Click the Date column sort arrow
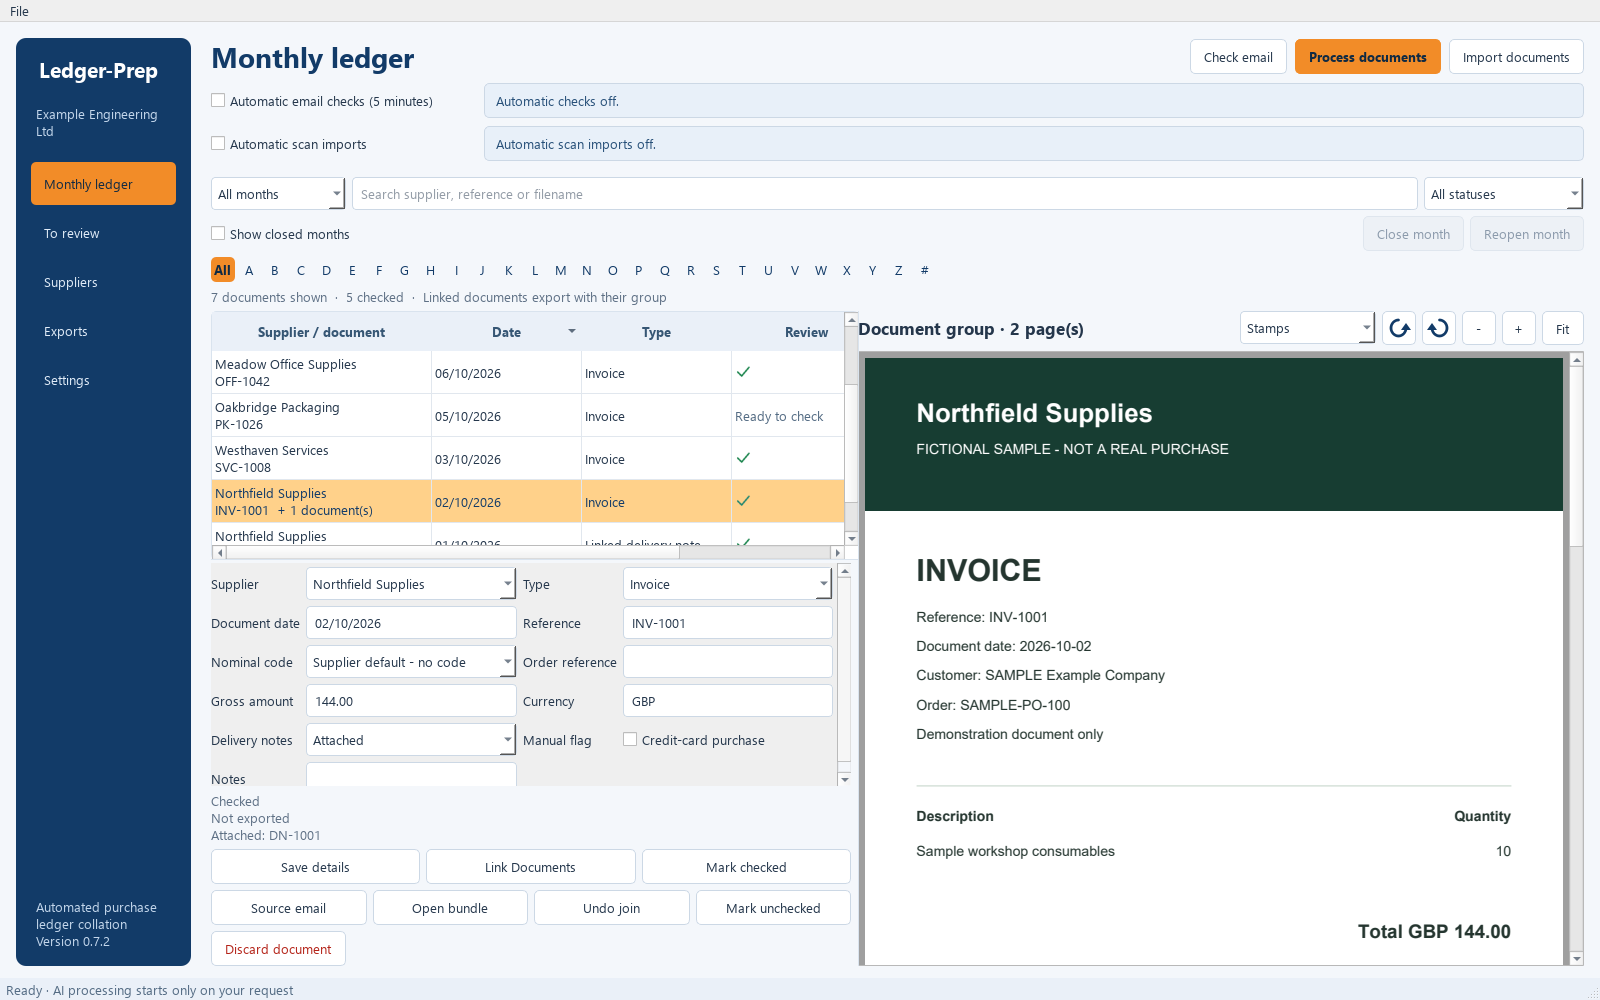Image resolution: width=1600 pixels, height=1000 pixels. click(x=572, y=331)
